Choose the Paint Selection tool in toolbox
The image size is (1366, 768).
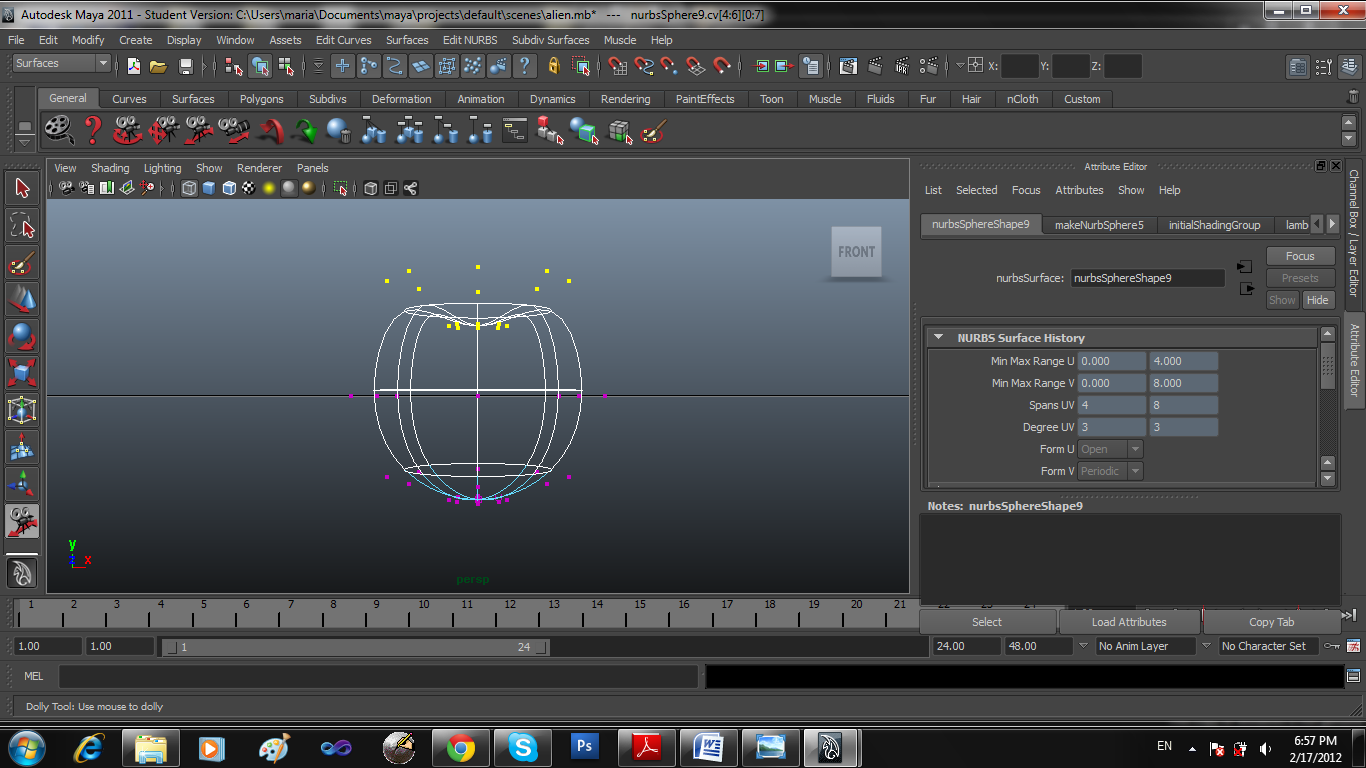tap(22, 262)
